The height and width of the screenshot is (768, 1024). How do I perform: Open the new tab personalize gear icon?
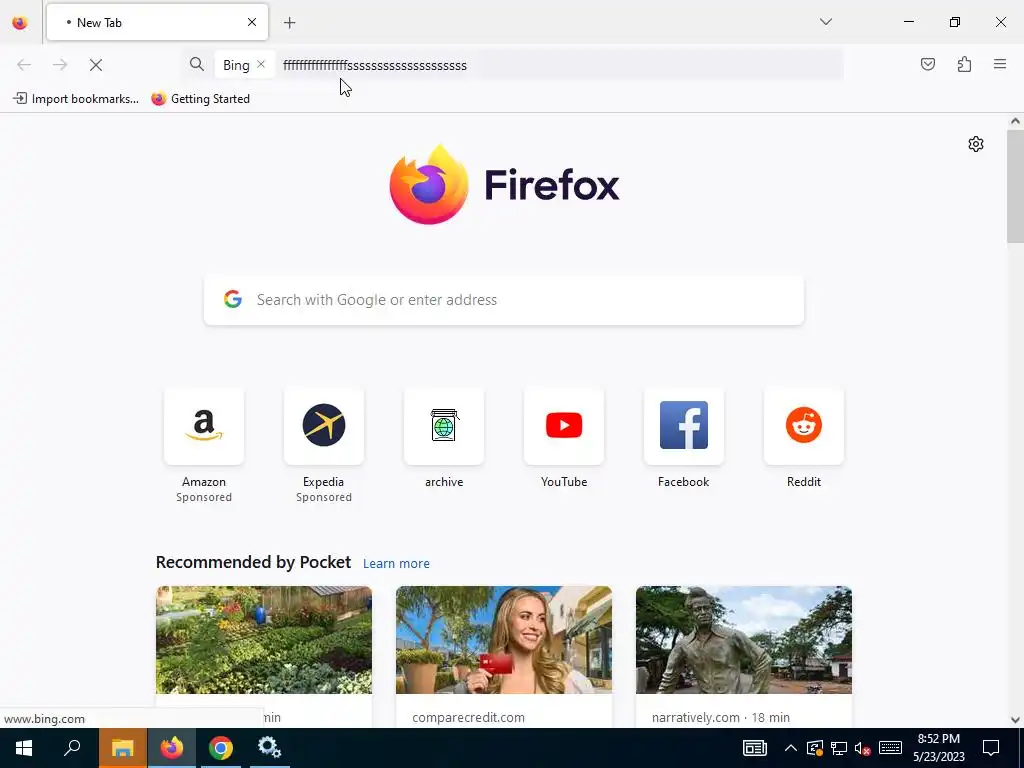point(976,144)
